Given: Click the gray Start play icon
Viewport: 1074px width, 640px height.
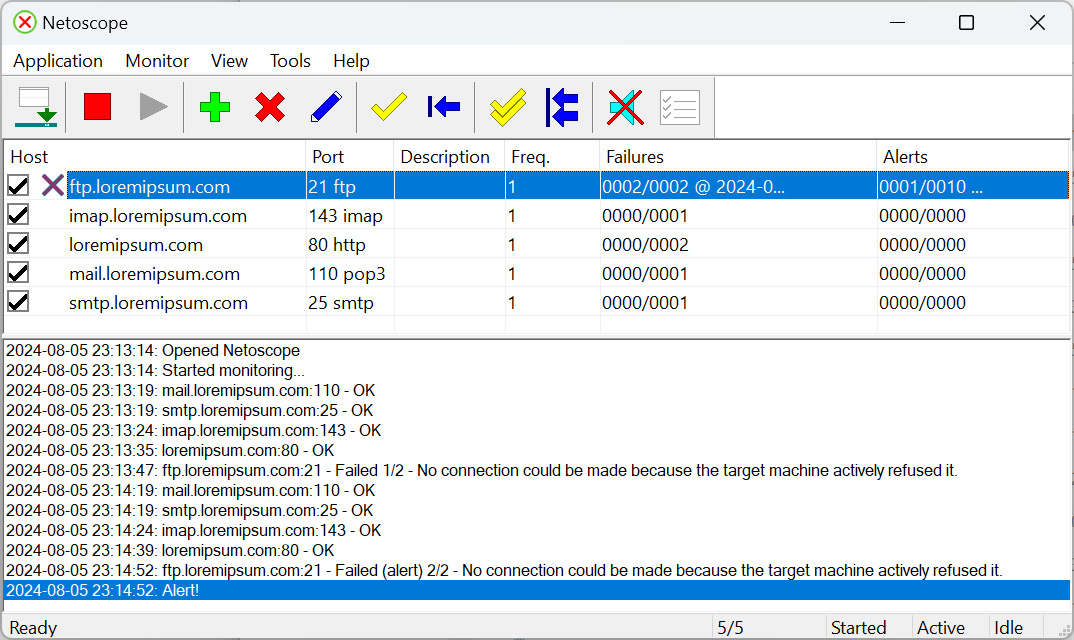Looking at the screenshot, I should point(153,107).
